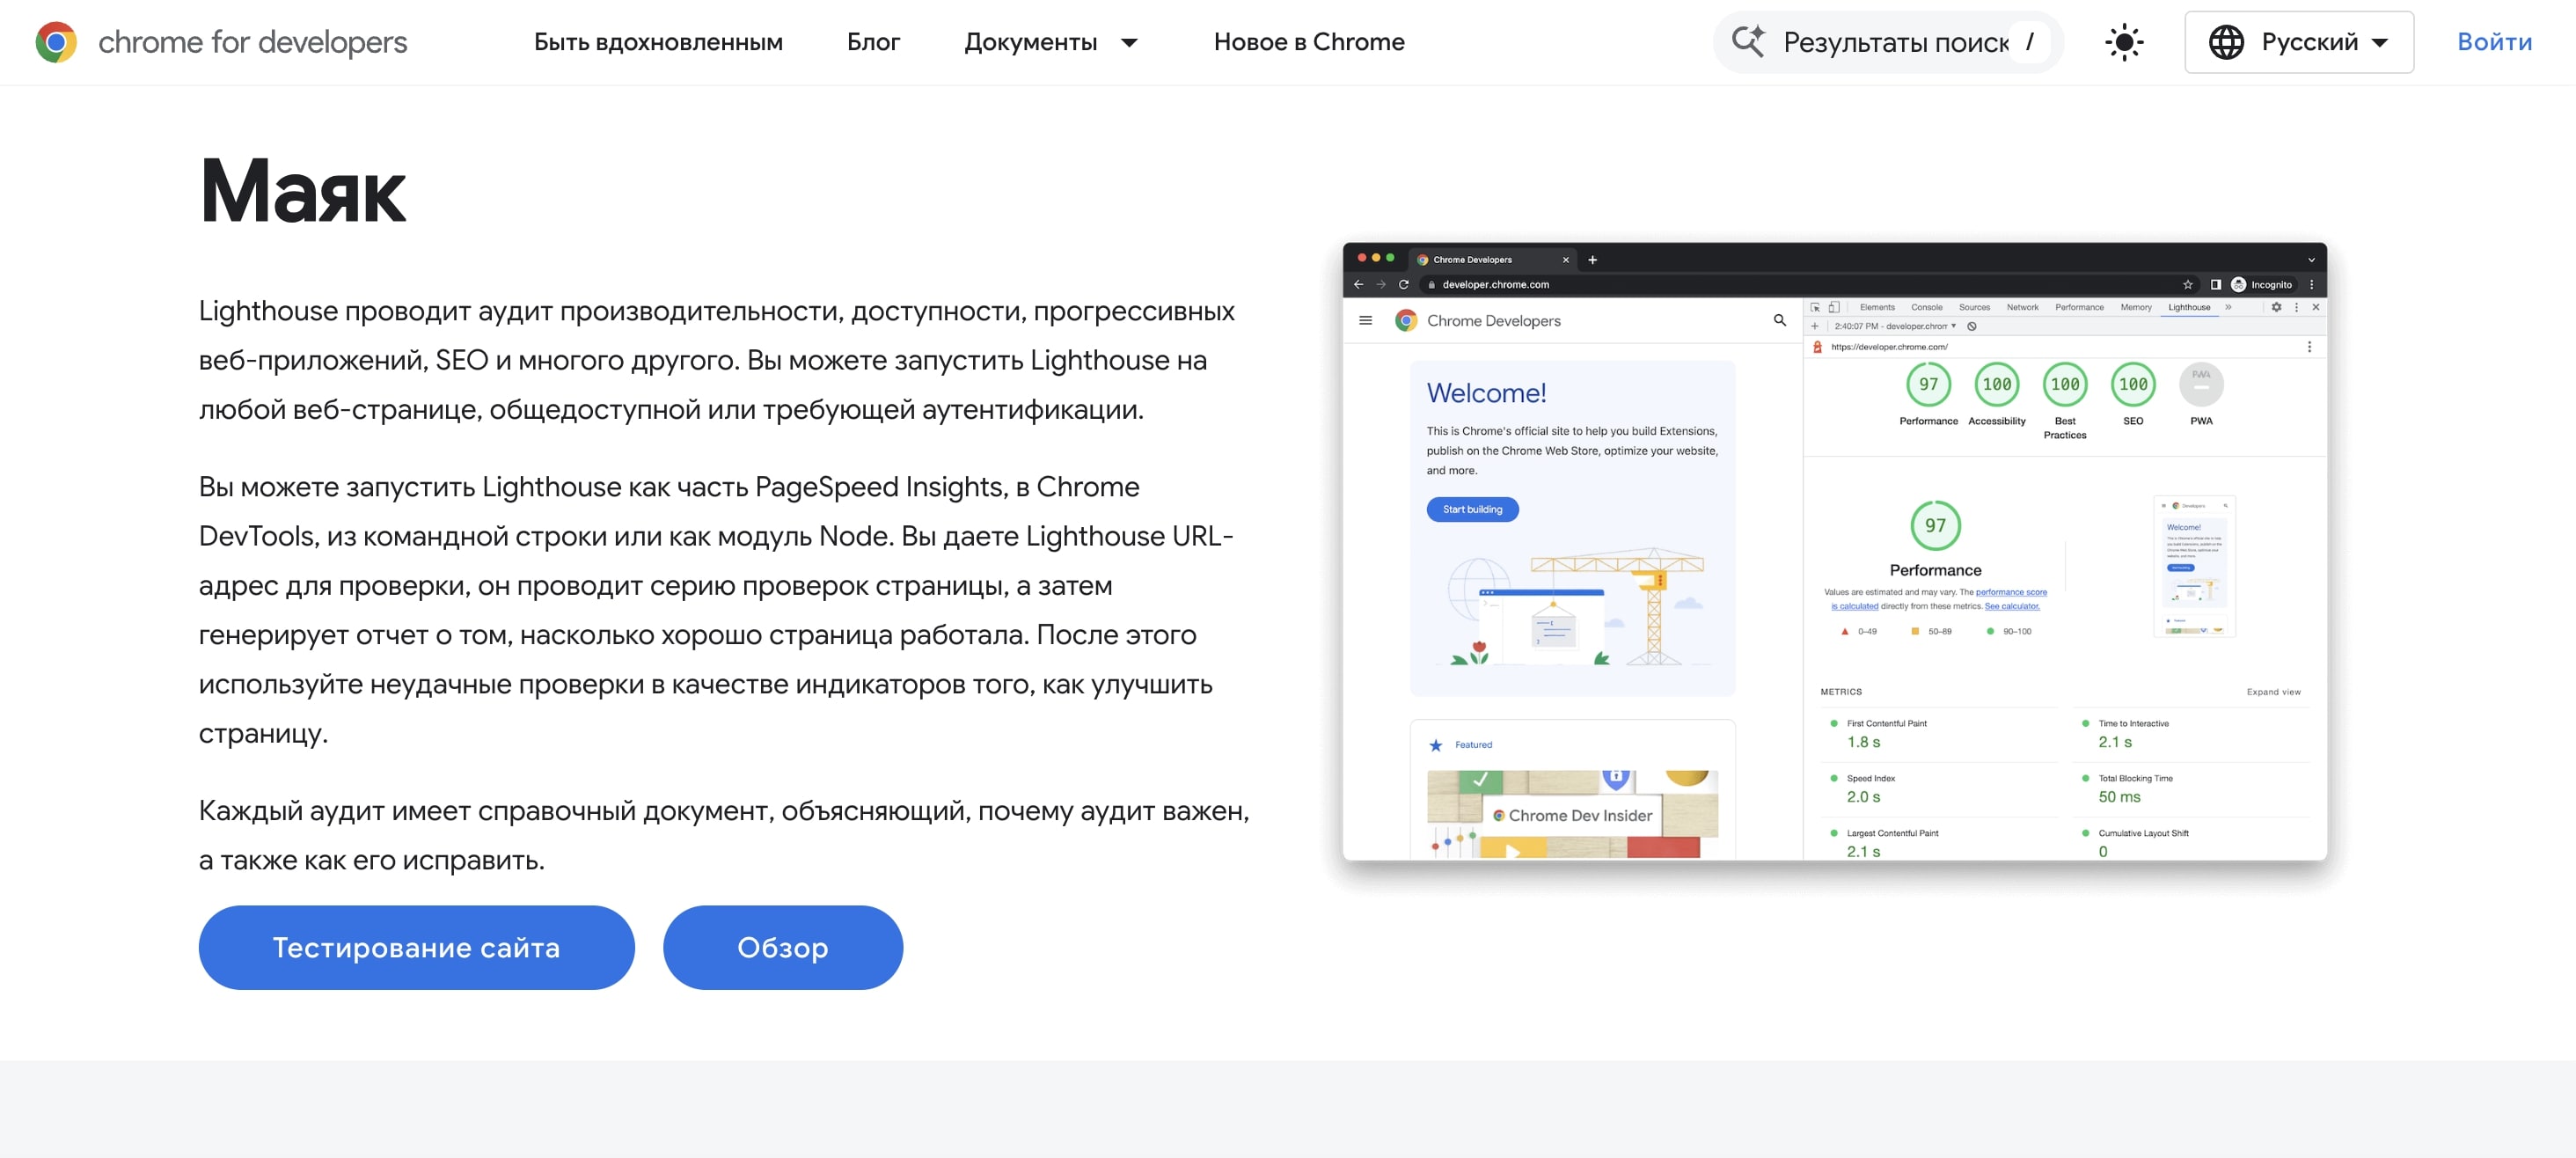Click the Тестирование сайта button

click(x=416, y=947)
